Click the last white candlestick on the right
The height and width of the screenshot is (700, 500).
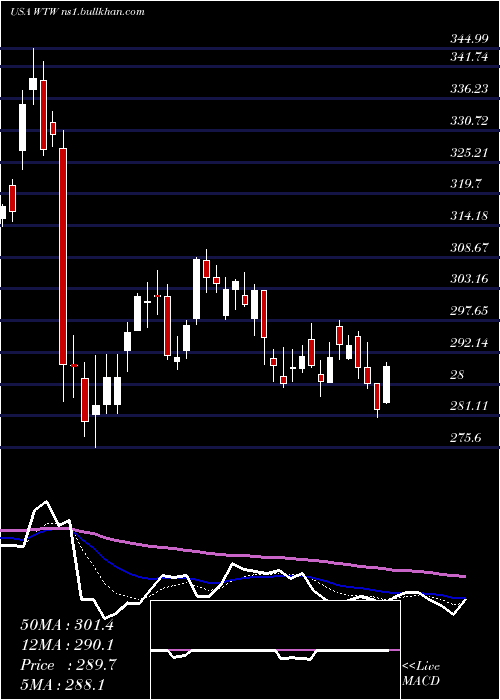pyautogui.click(x=387, y=385)
